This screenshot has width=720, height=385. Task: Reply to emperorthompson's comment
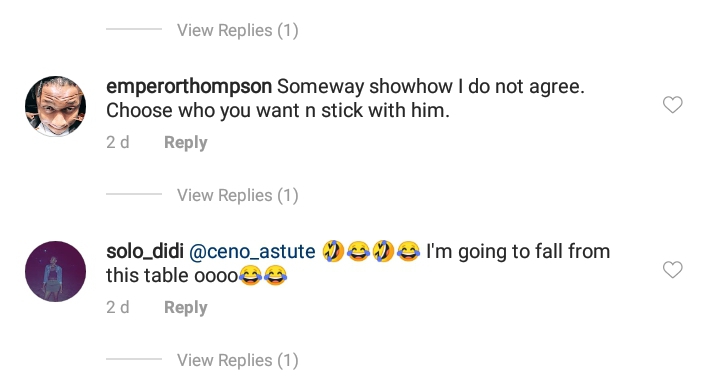(x=186, y=142)
